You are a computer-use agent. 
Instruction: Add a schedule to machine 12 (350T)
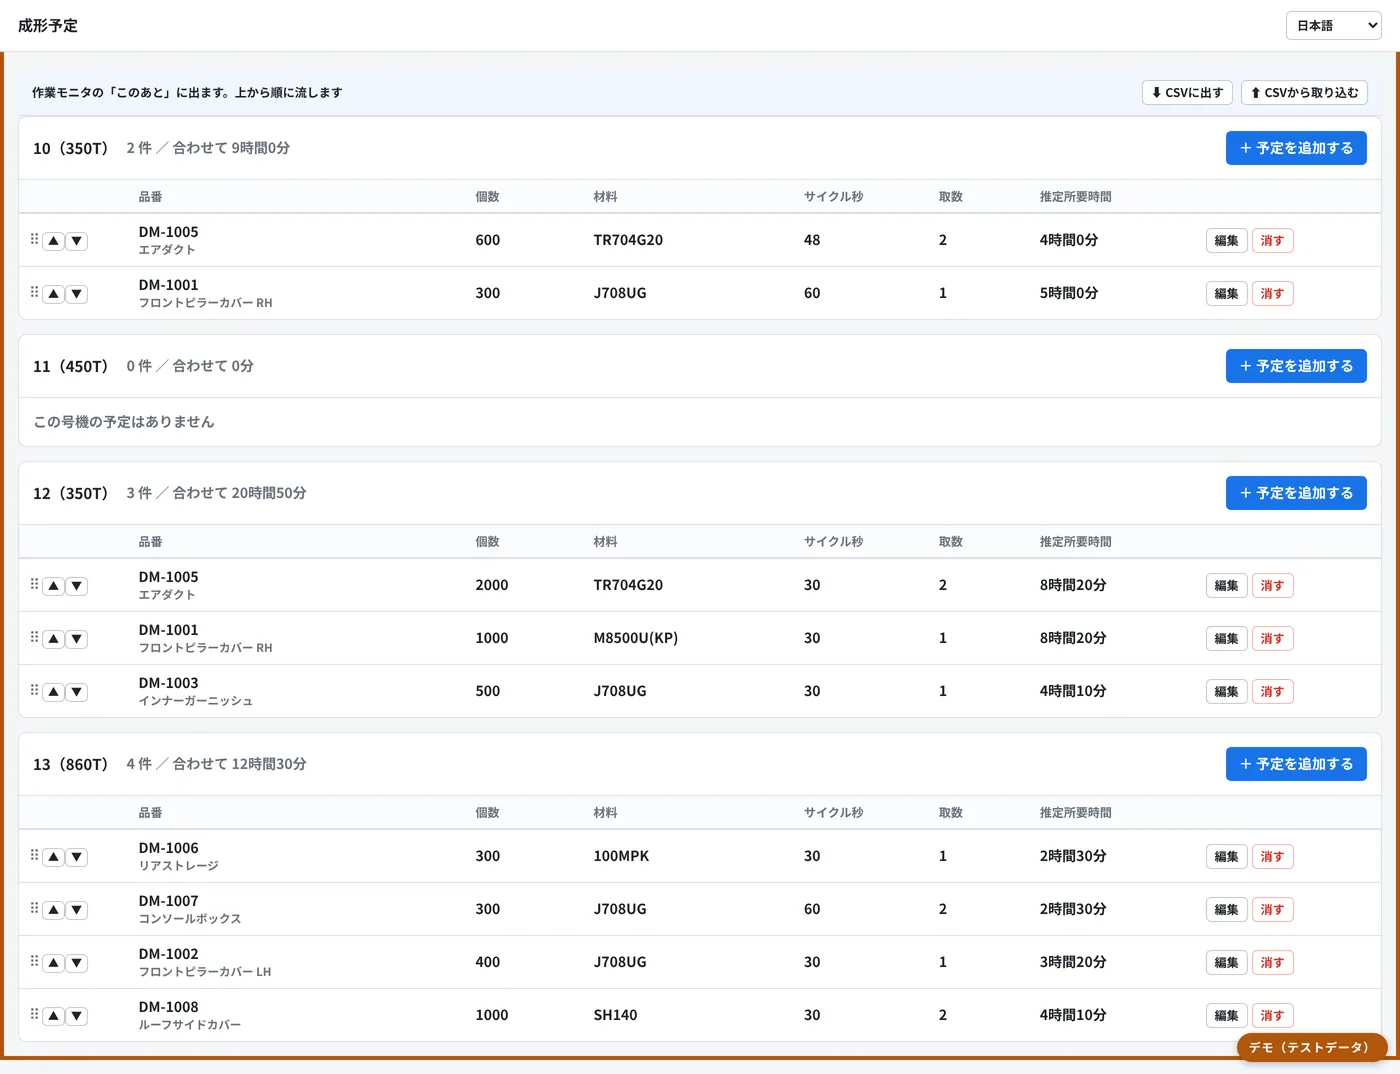tap(1296, 493)
